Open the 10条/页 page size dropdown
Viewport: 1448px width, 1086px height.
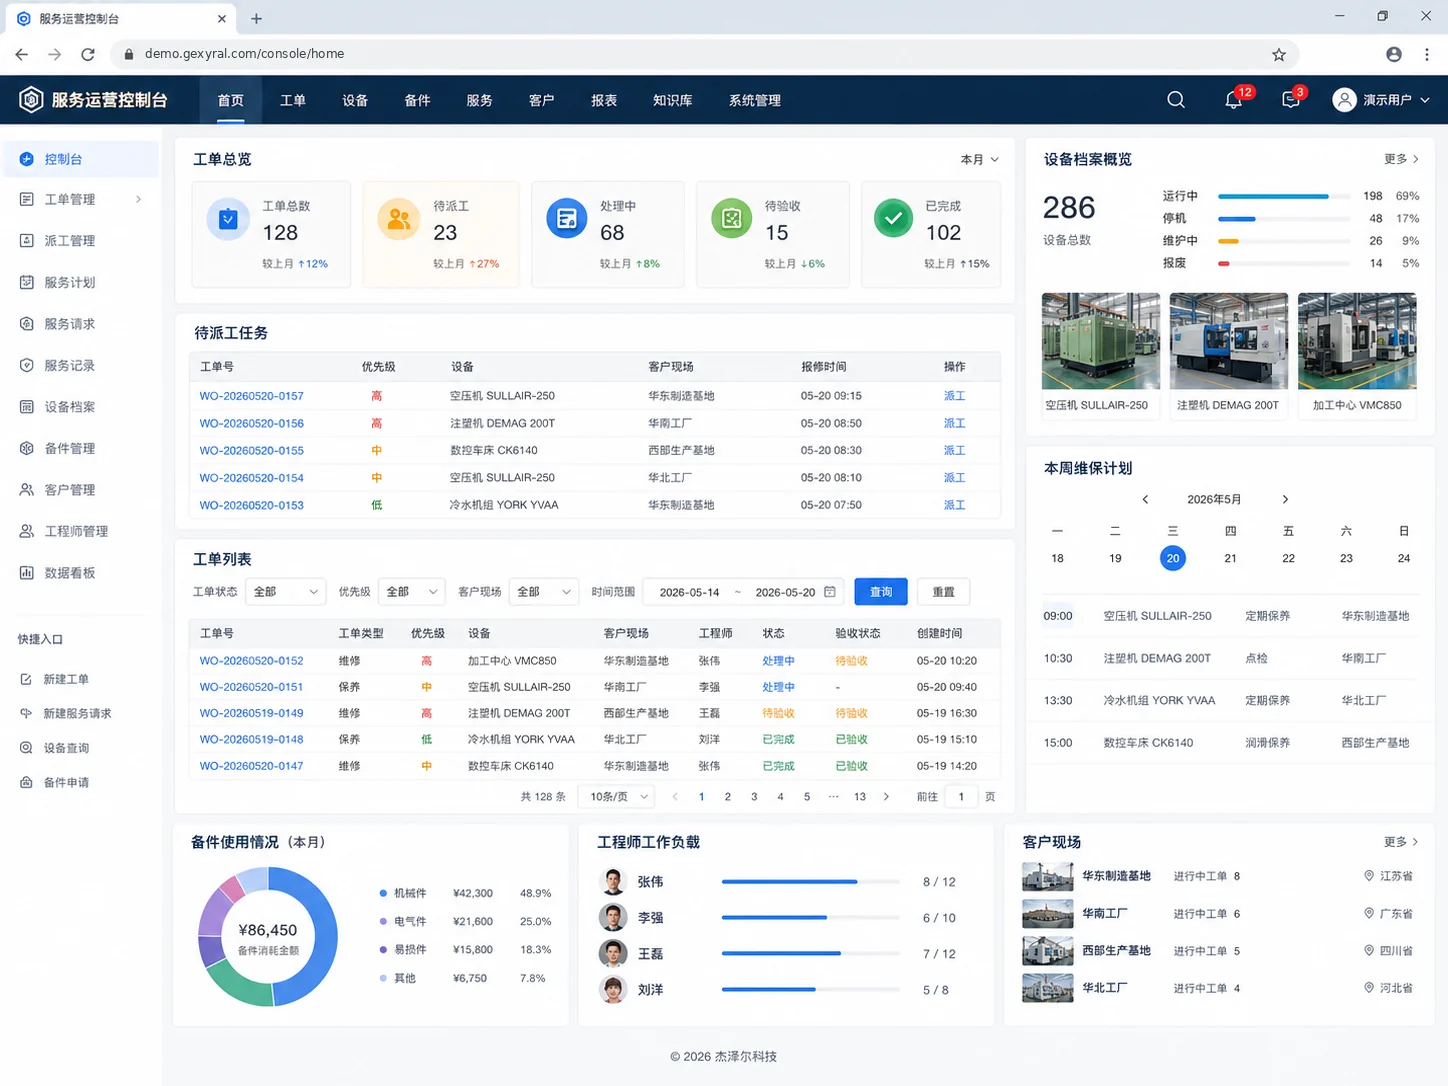click(618, 797)
